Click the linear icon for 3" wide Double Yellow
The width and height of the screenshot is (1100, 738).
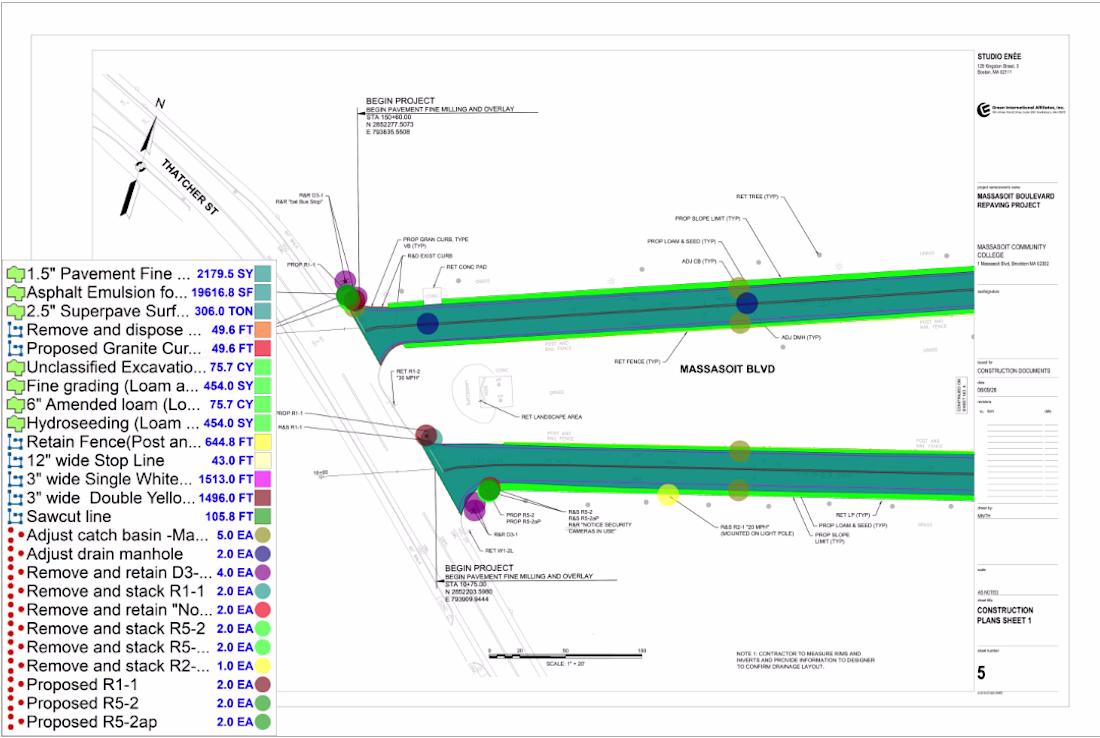pyautogui.click(x=15, y=498)
